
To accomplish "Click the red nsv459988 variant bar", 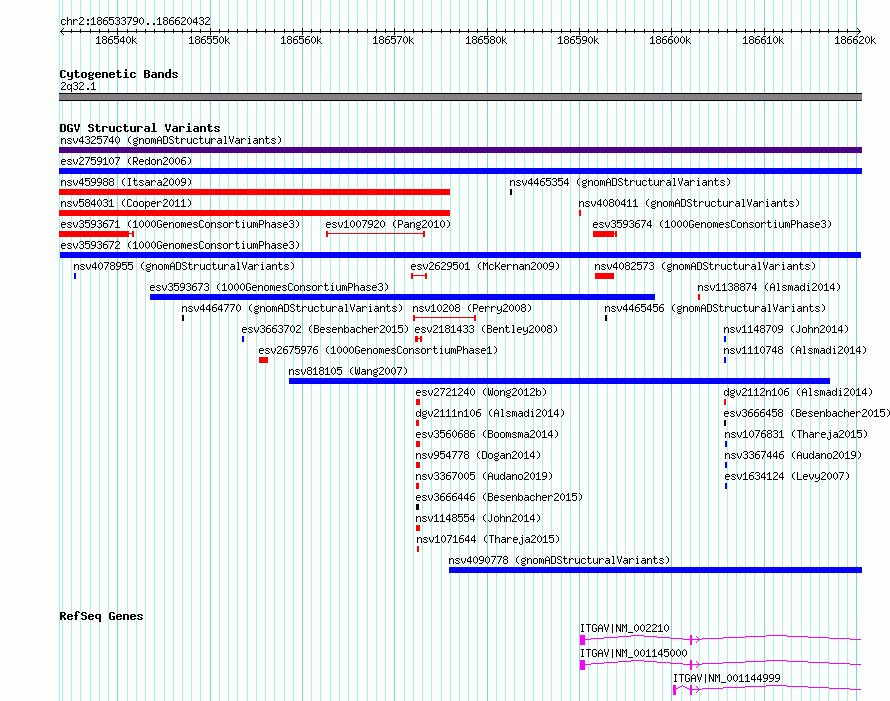I will 254,192.
